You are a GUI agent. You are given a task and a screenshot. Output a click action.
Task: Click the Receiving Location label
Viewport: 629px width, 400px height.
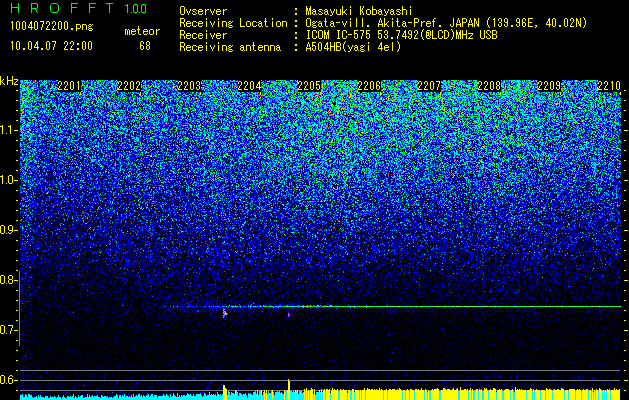tap(233, 23)
